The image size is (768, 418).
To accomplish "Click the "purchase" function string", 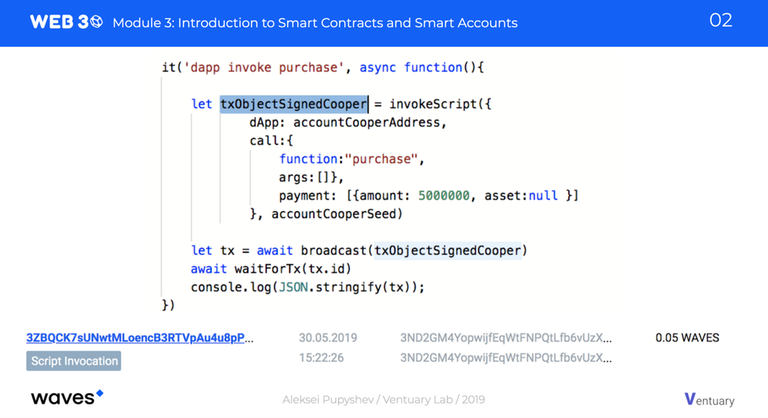I will click(x=381, y=159).
